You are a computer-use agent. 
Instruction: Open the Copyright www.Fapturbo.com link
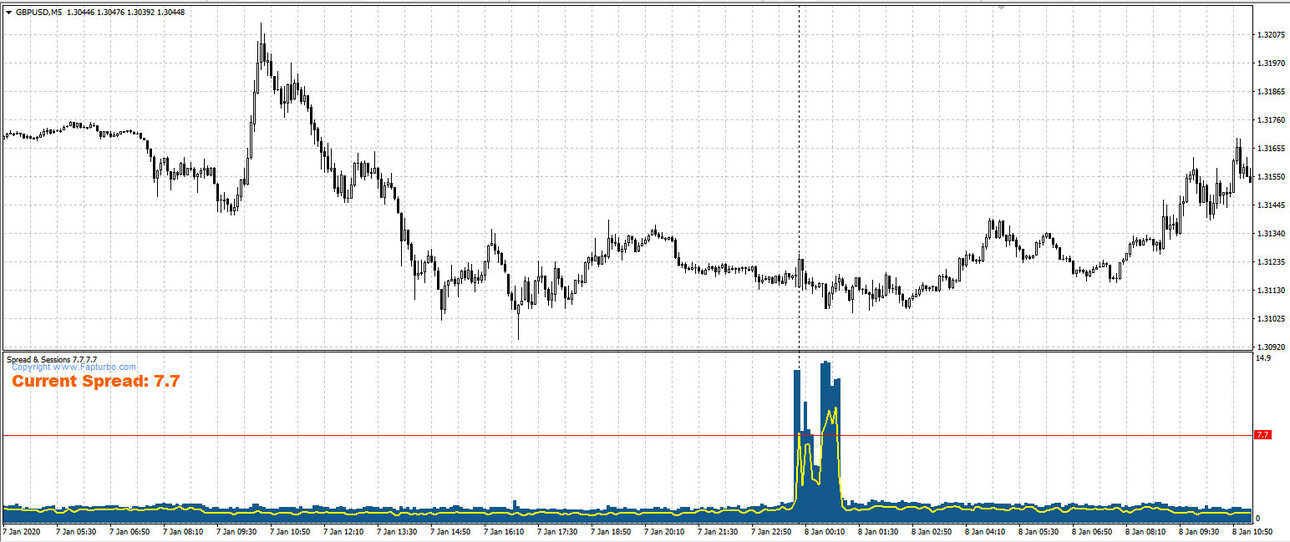[x=74, y=367]
